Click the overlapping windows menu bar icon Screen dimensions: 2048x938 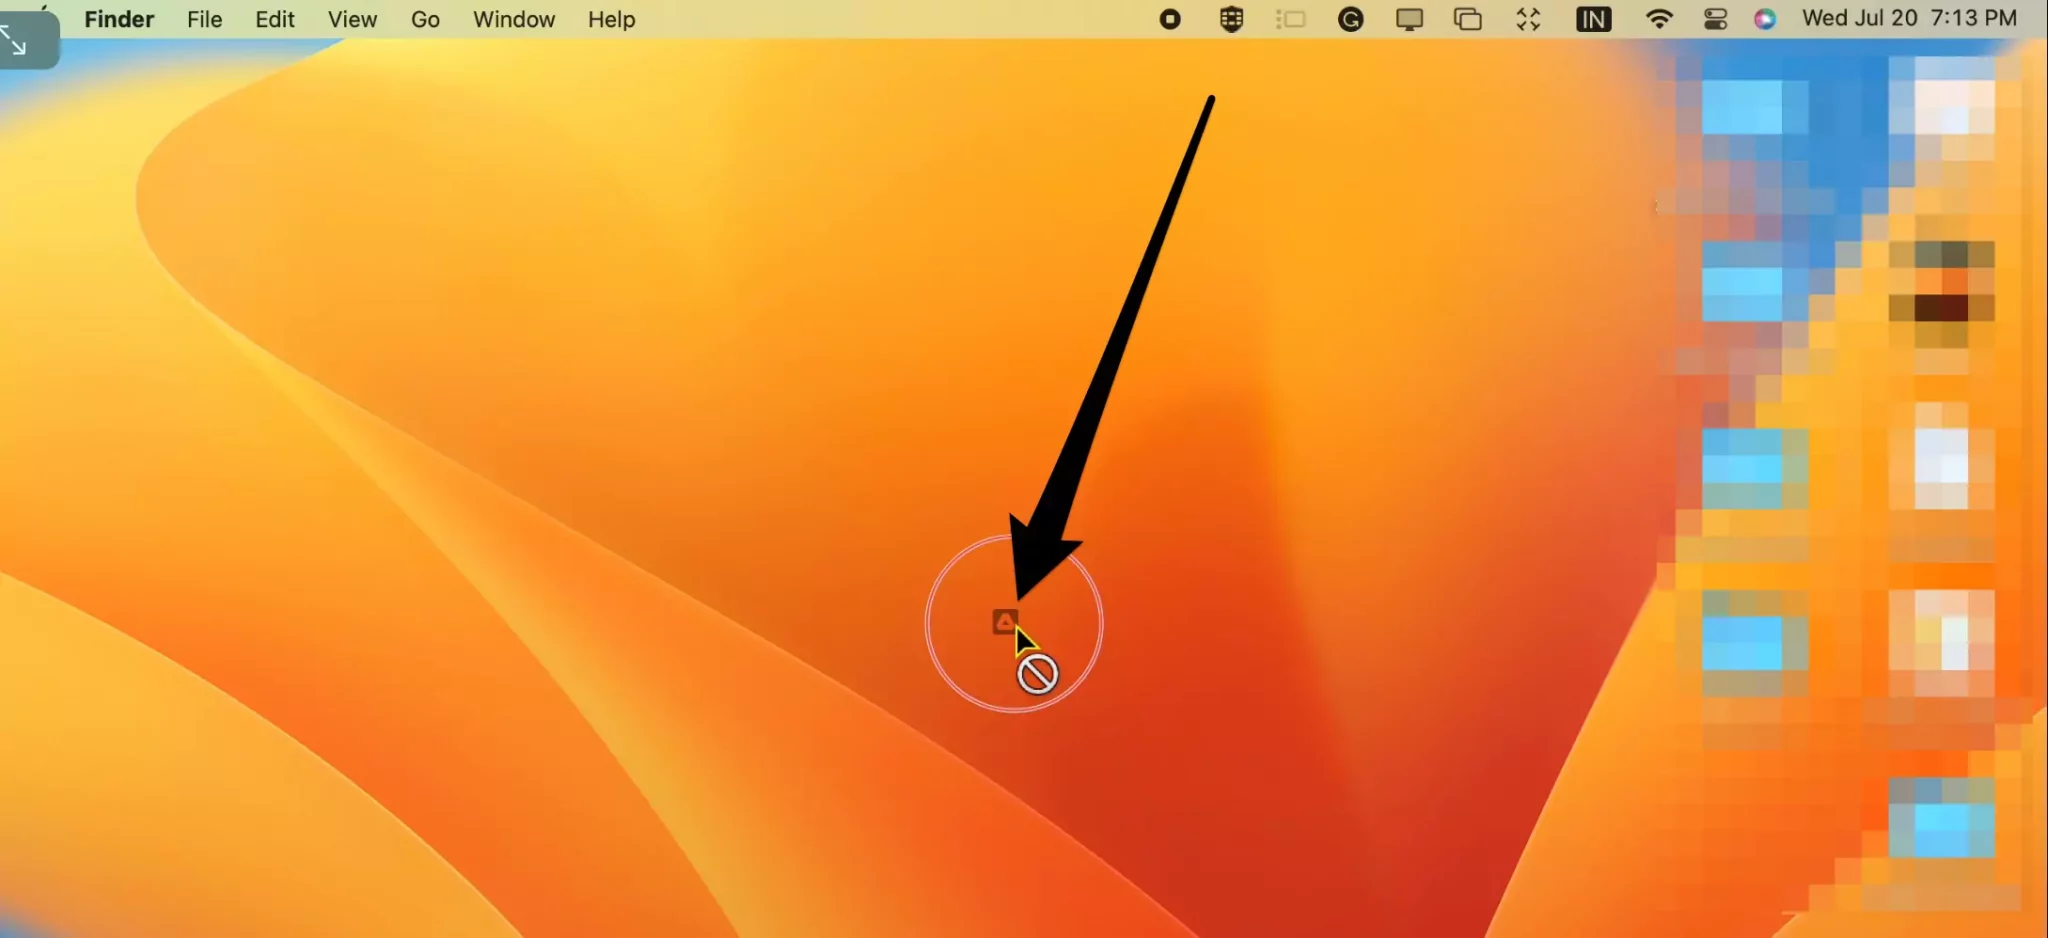[x=1468, y=19]
